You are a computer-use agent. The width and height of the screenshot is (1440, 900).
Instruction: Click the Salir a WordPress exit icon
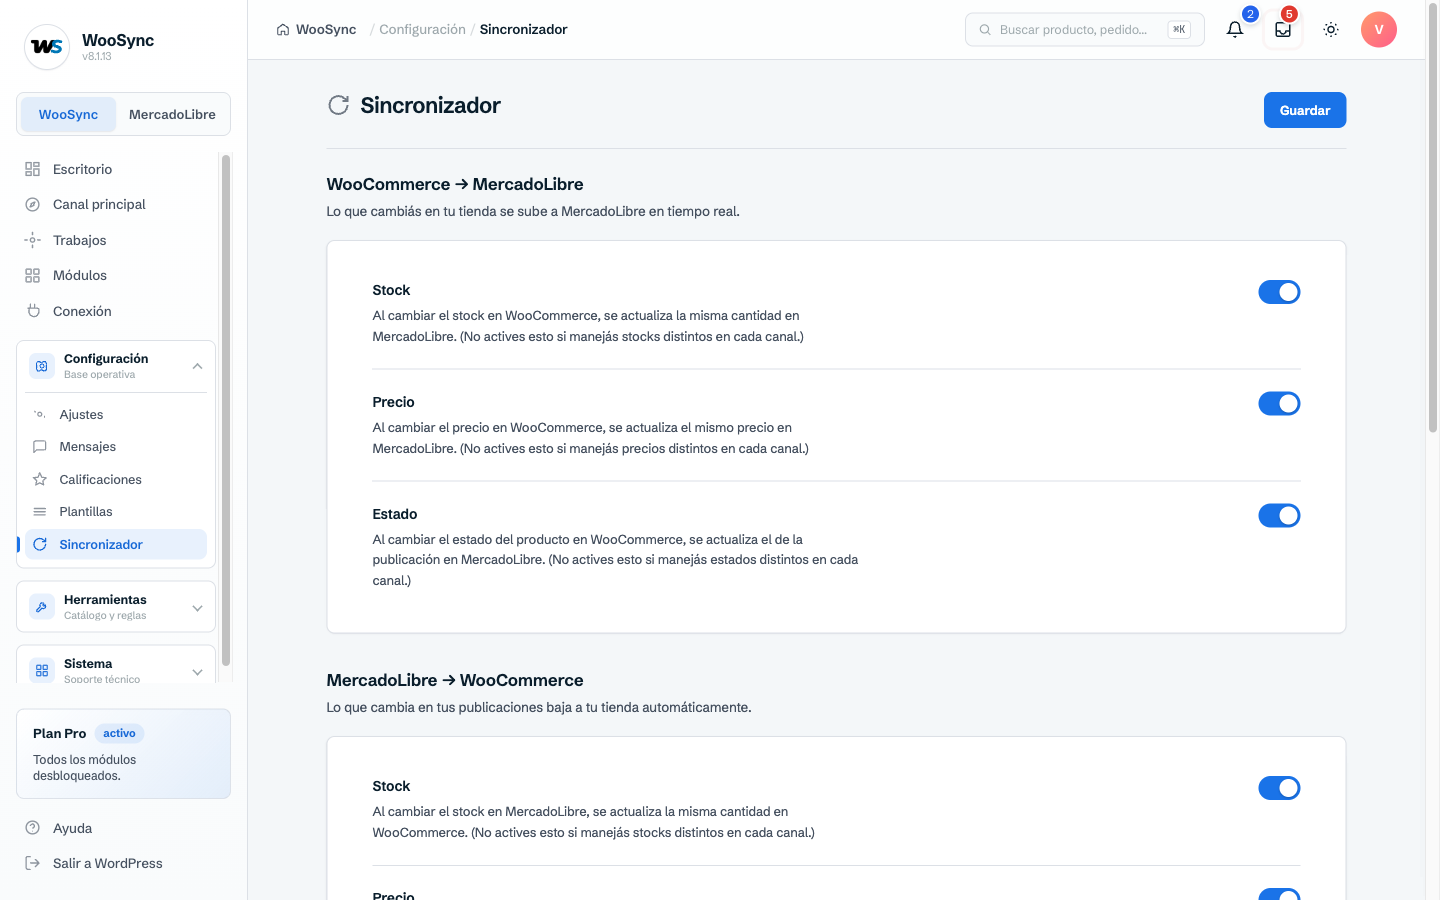[x=32, y=863]
